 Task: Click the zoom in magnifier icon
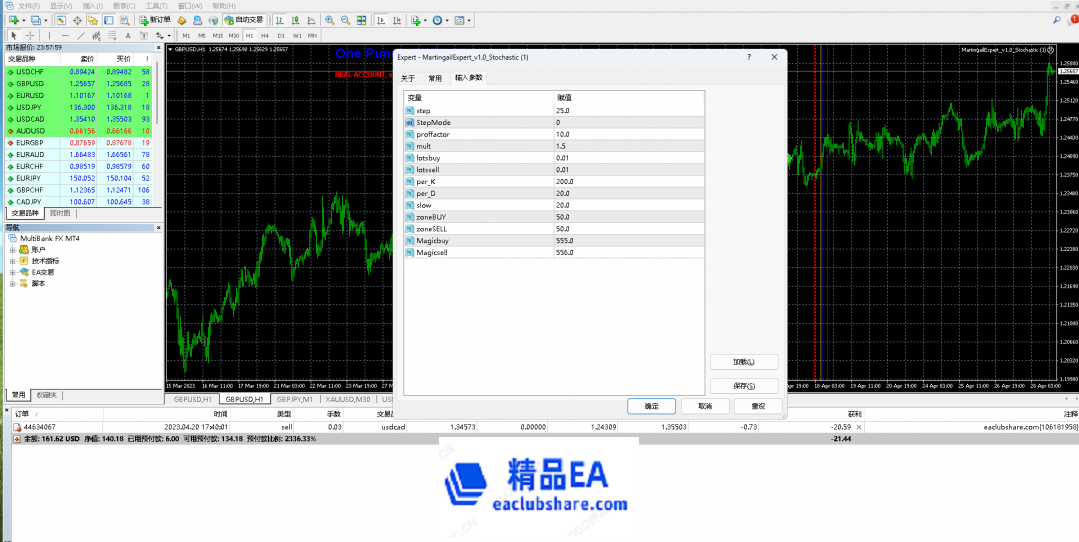coord(329,20)
